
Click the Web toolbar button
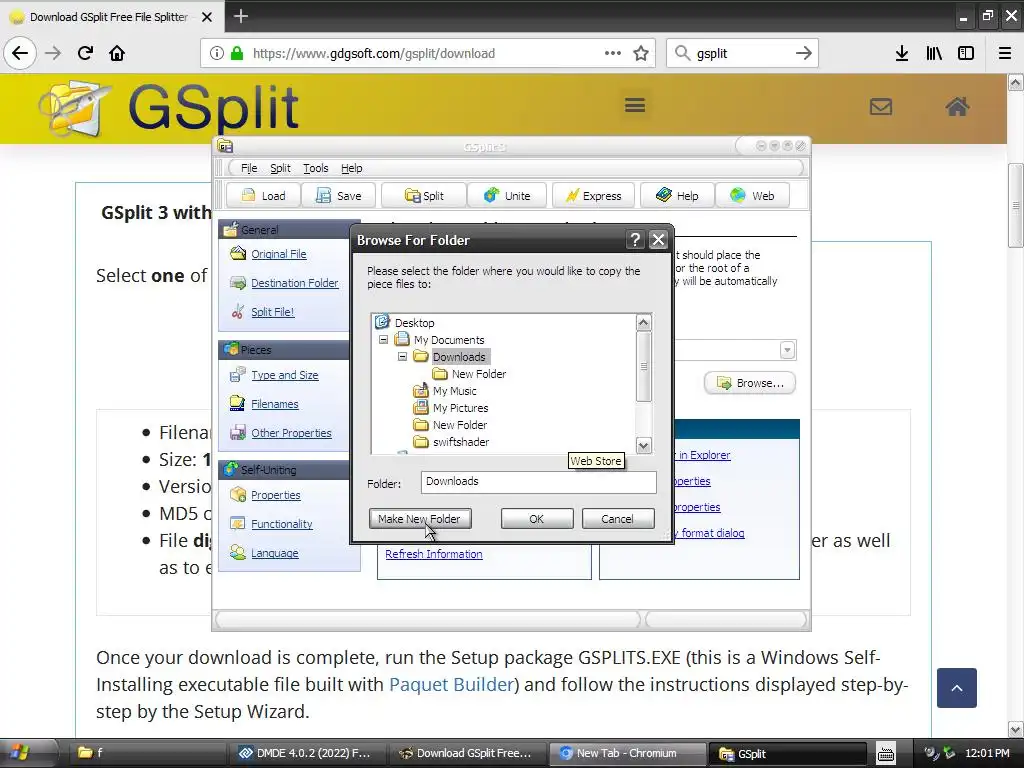(752, 195)
